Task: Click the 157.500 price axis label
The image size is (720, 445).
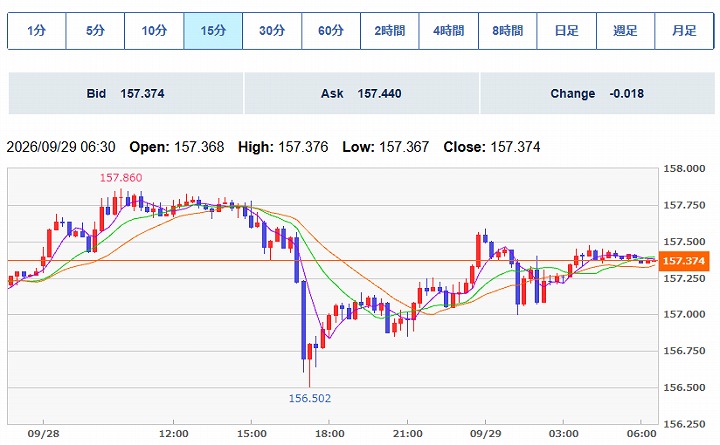Action: pyautogui.click(x=684, y=242)
